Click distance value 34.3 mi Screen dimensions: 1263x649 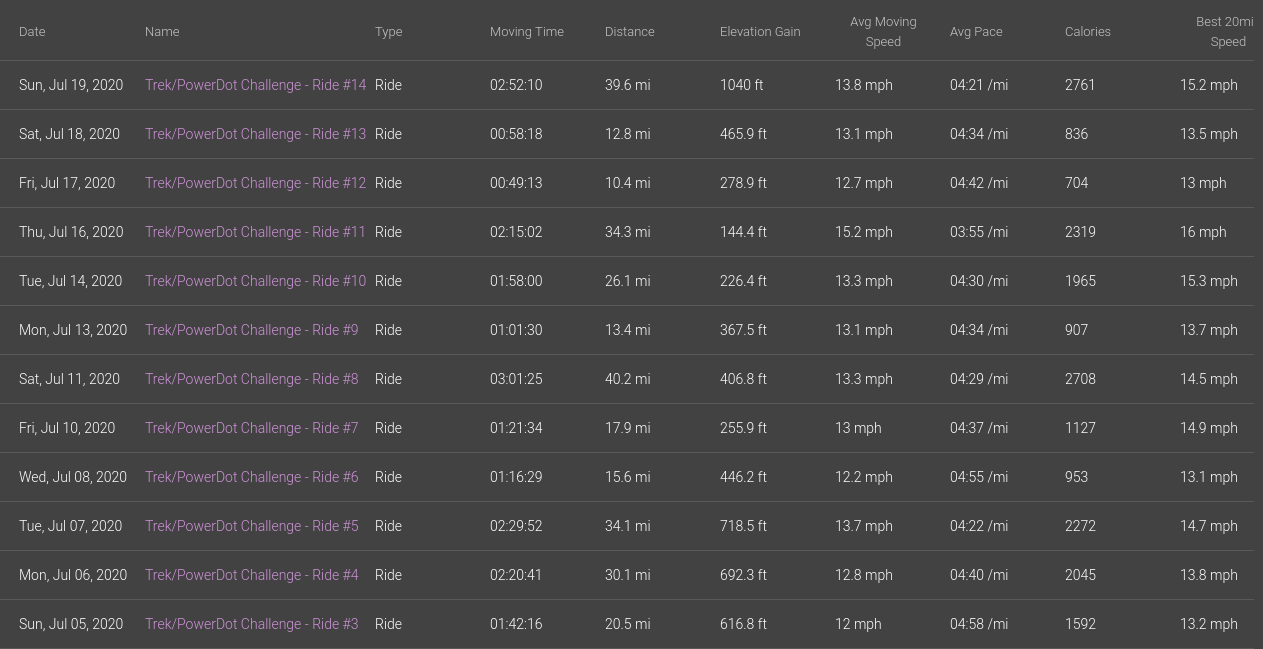[627, 232]
